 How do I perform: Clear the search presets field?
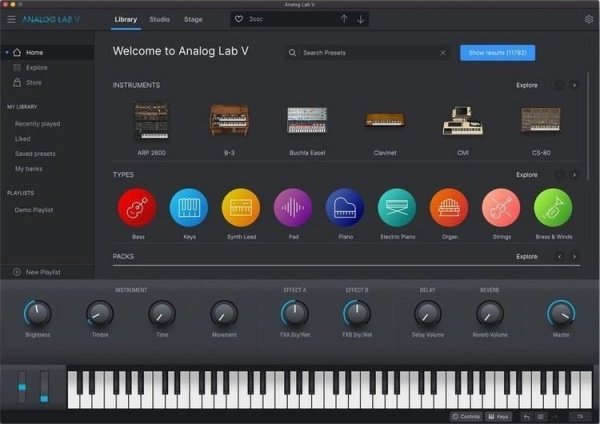click(x=443, y=53)
